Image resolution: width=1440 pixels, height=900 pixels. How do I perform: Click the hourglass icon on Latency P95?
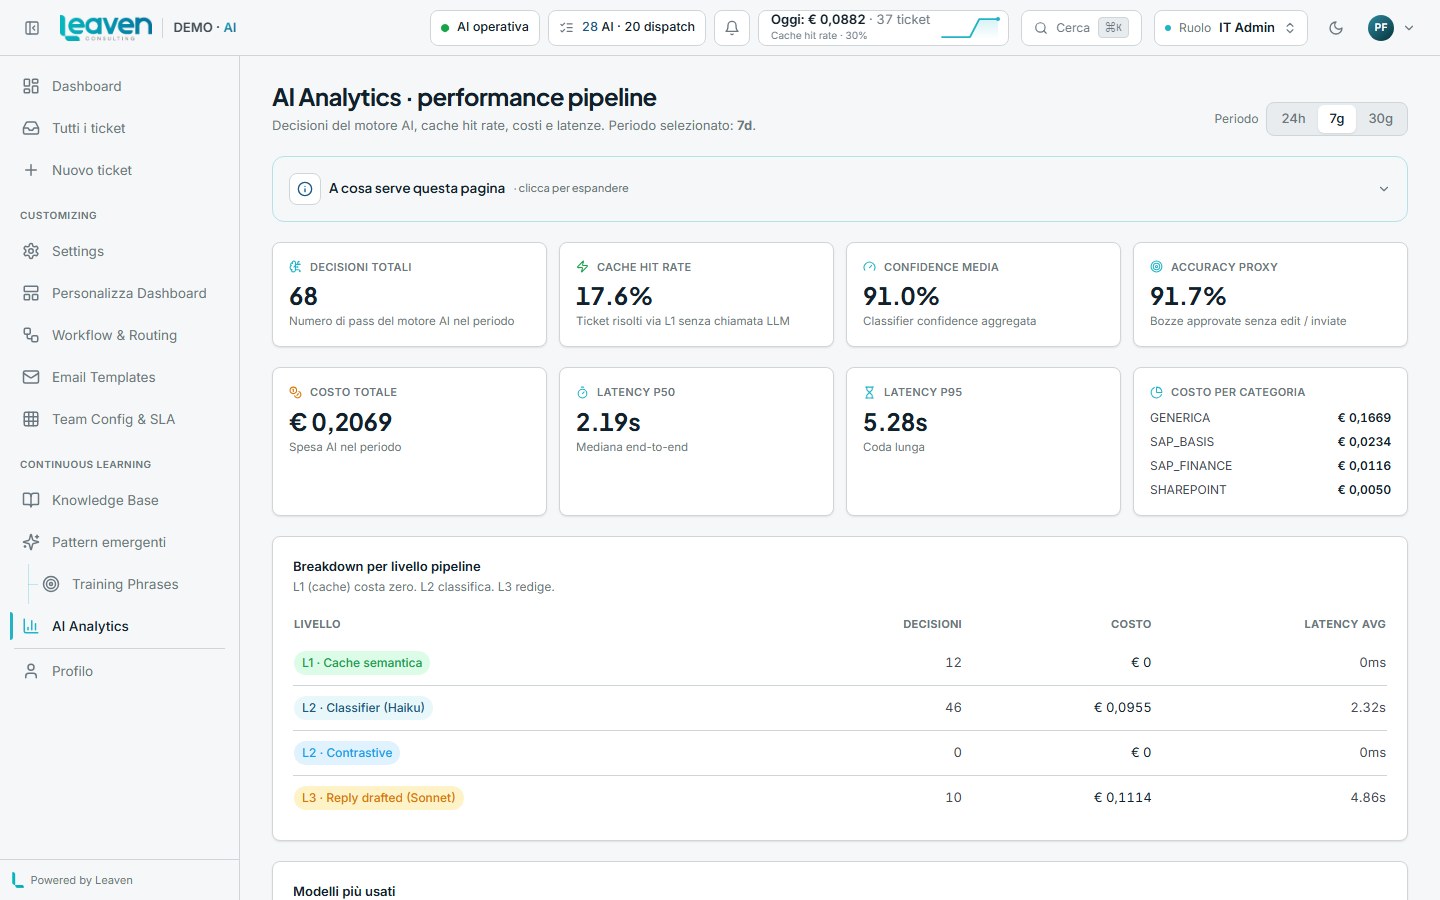click(x=869, y=392)
